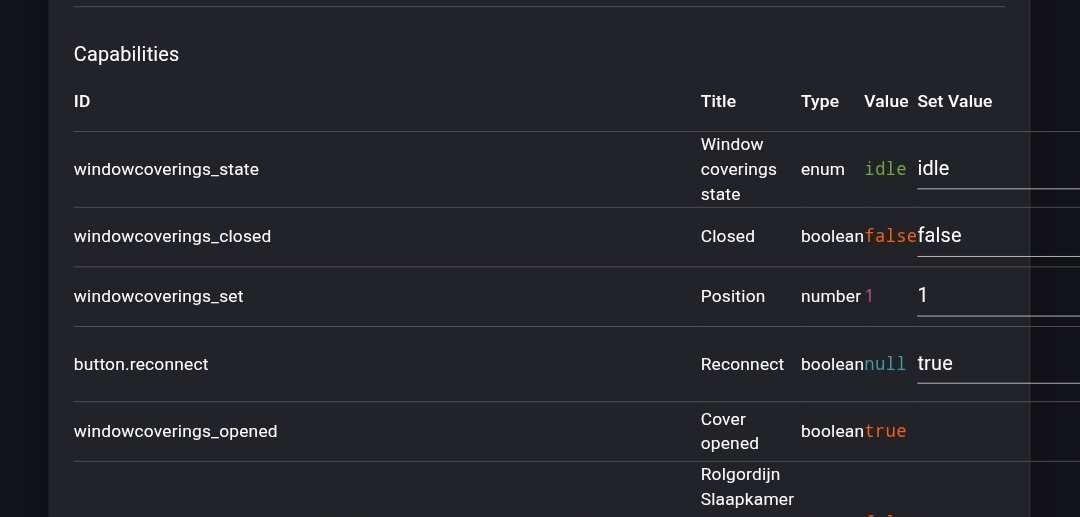Select the windowcoverings_closed capability ID
The image size is (1080, 517).
pos(172,236)
